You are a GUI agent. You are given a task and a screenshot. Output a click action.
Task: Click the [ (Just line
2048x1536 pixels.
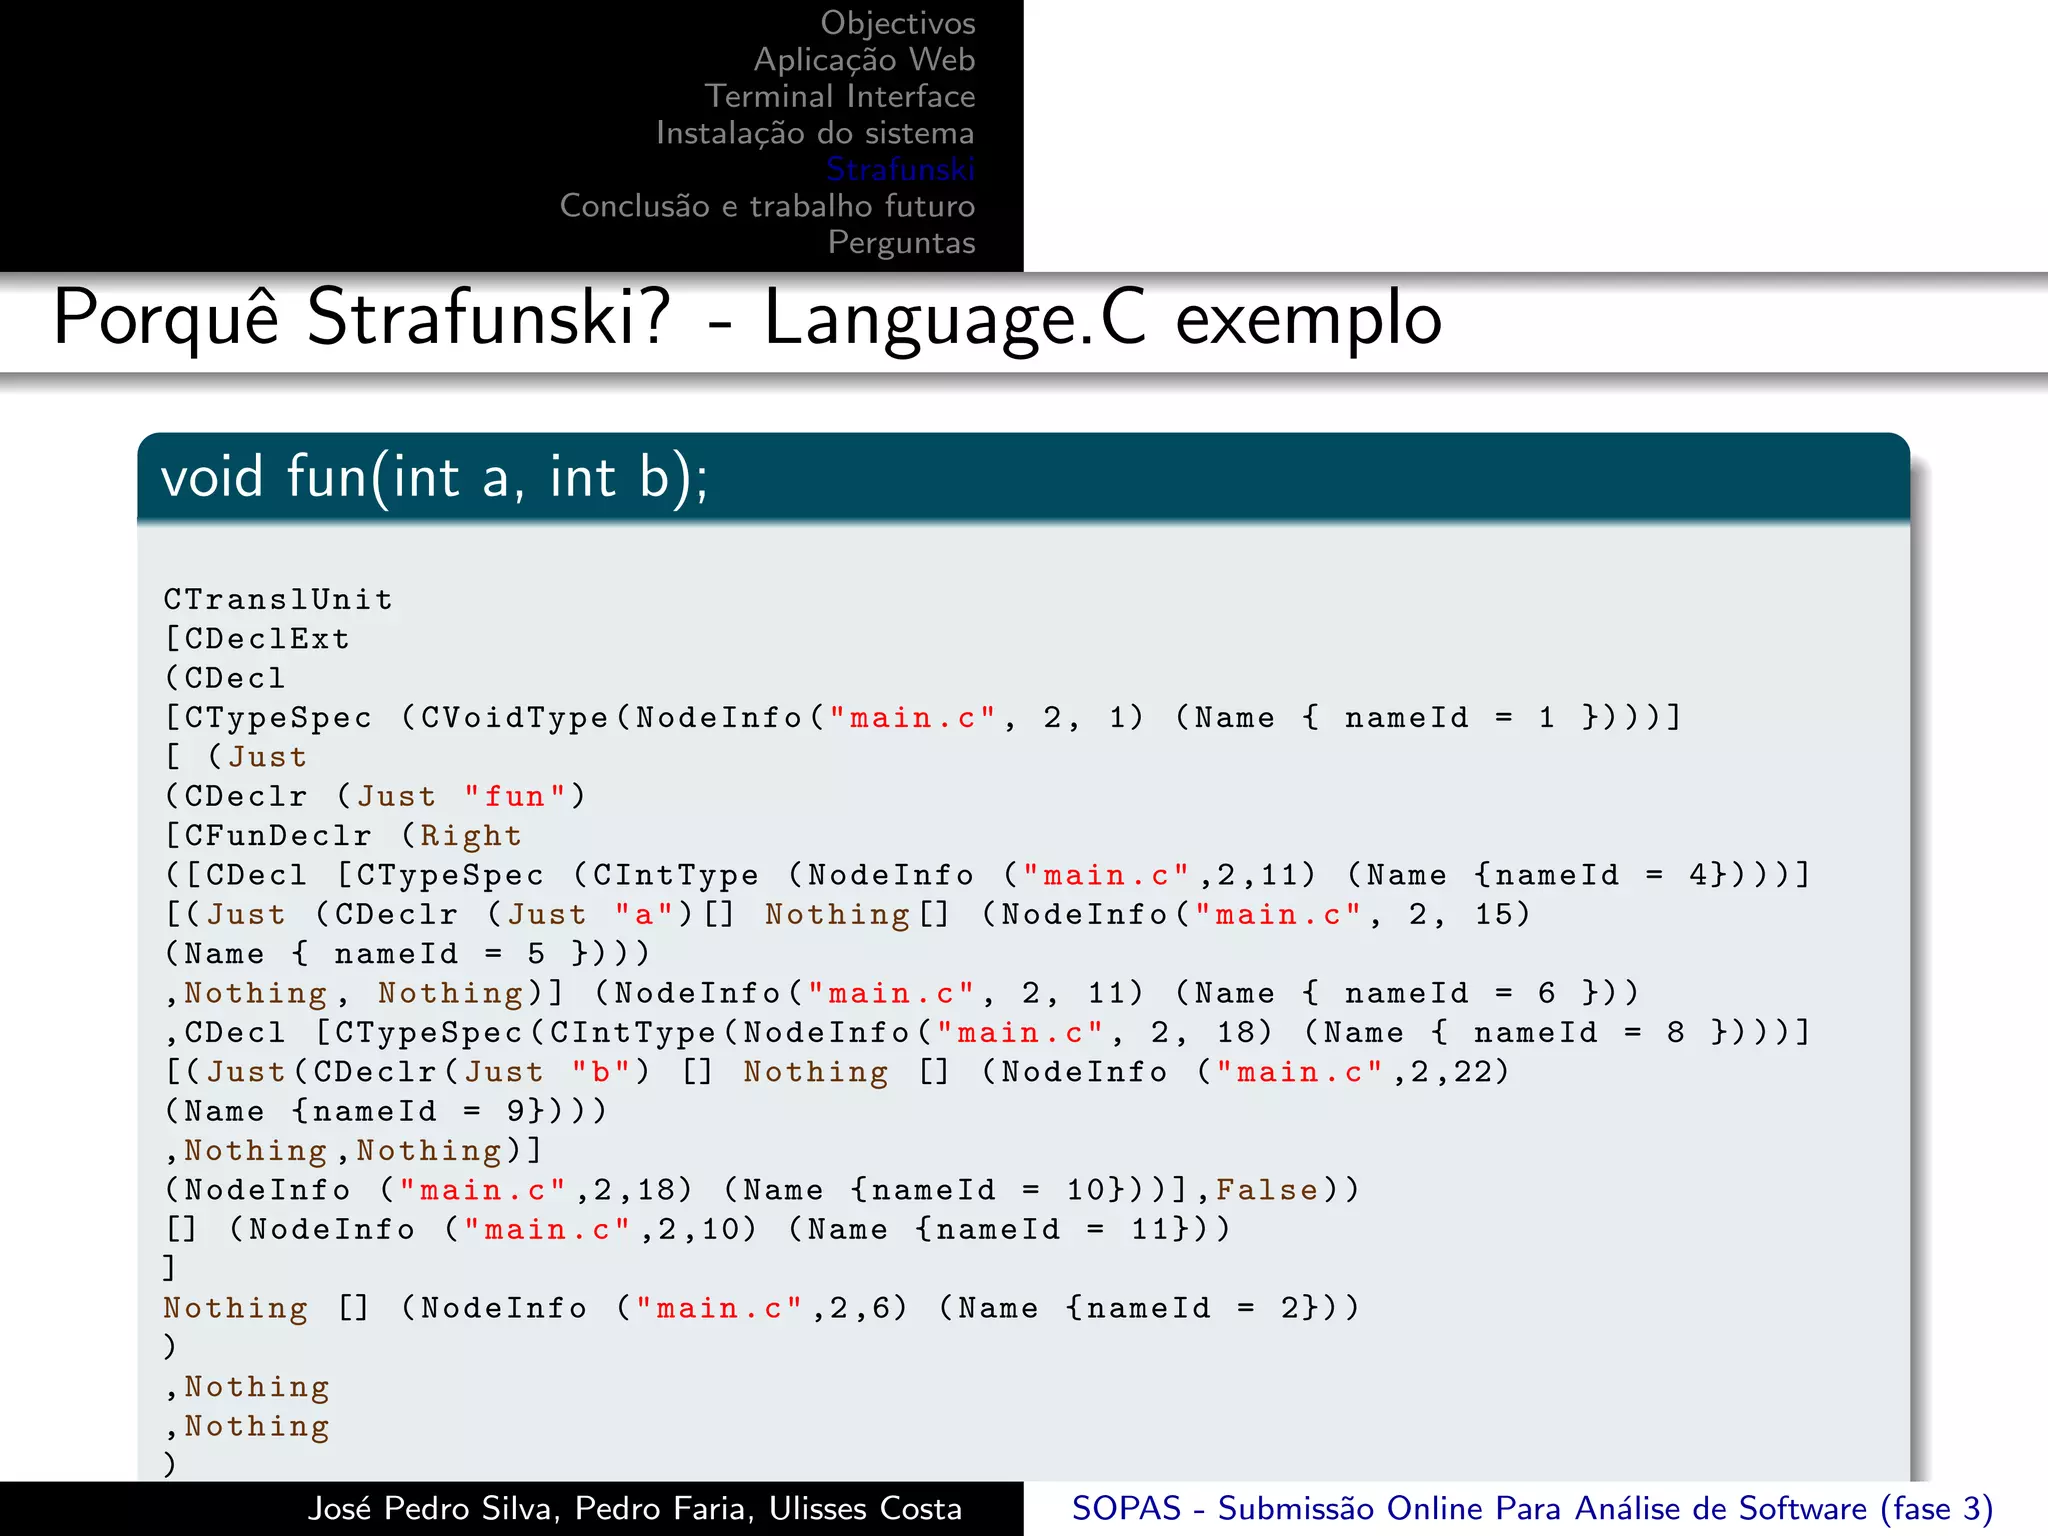[235, 757]
